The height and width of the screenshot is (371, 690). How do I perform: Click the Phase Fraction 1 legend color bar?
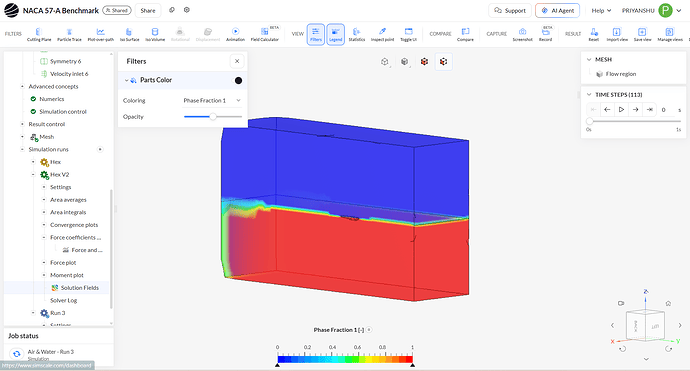click(x=345, y=360)
